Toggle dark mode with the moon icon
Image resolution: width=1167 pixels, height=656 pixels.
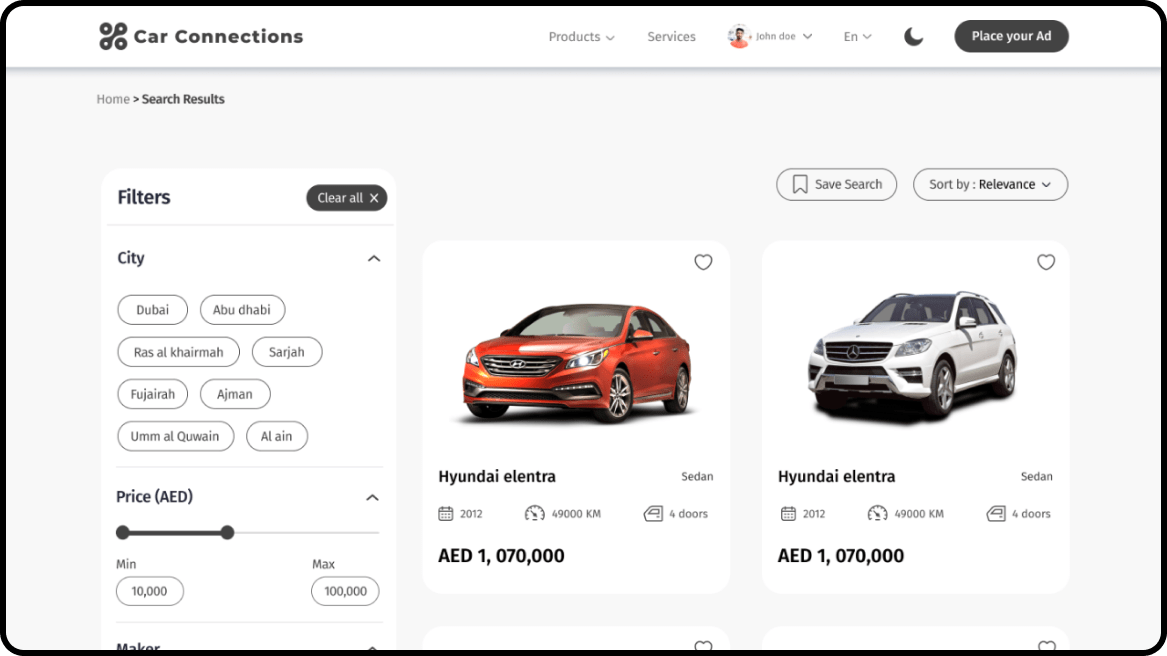[x=913, y=36]
